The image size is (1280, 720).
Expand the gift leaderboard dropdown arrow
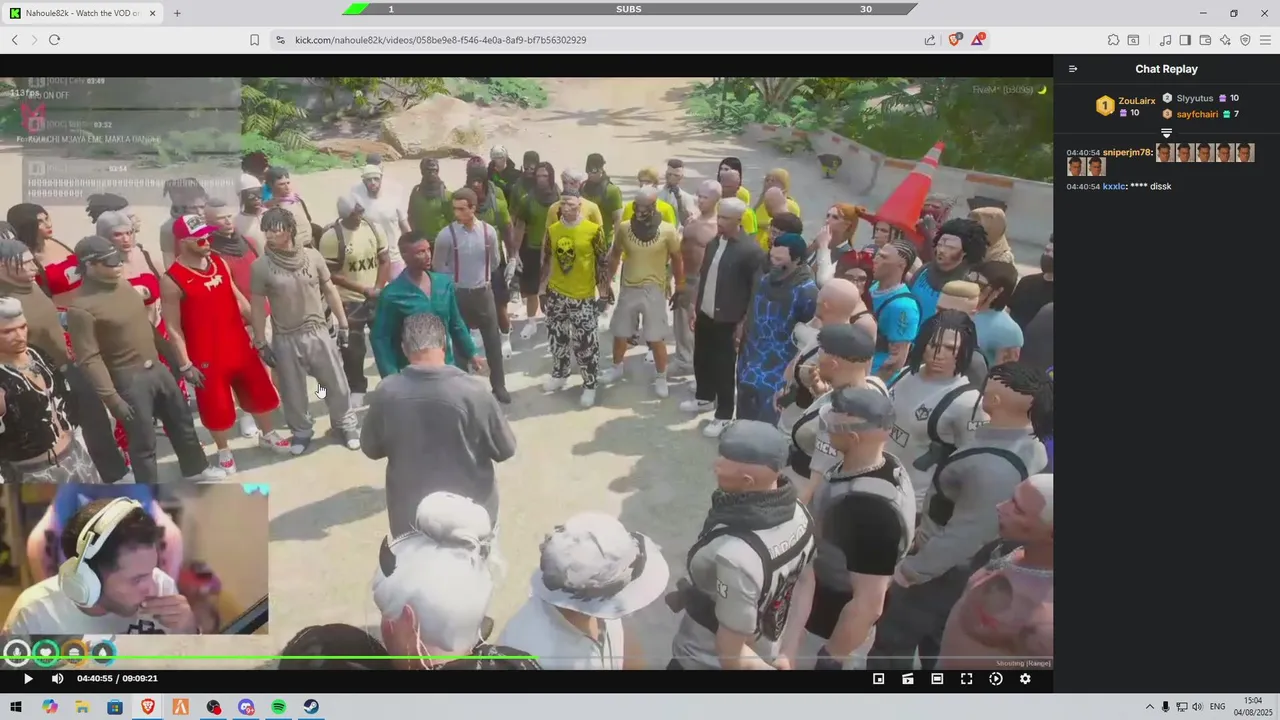tap(1166, 133)
